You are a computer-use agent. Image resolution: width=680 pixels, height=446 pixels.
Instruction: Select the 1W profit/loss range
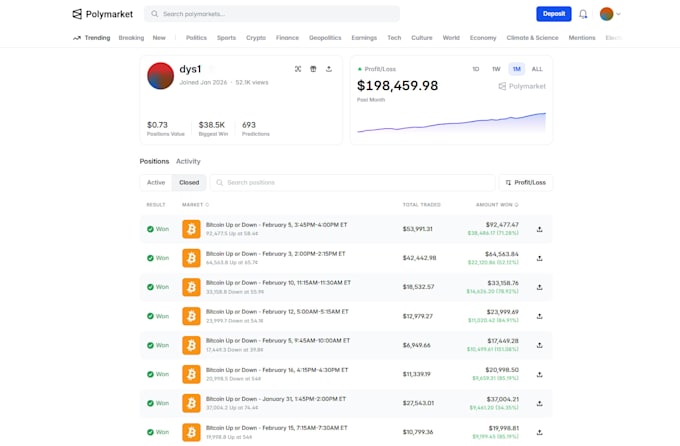(496, 69)
